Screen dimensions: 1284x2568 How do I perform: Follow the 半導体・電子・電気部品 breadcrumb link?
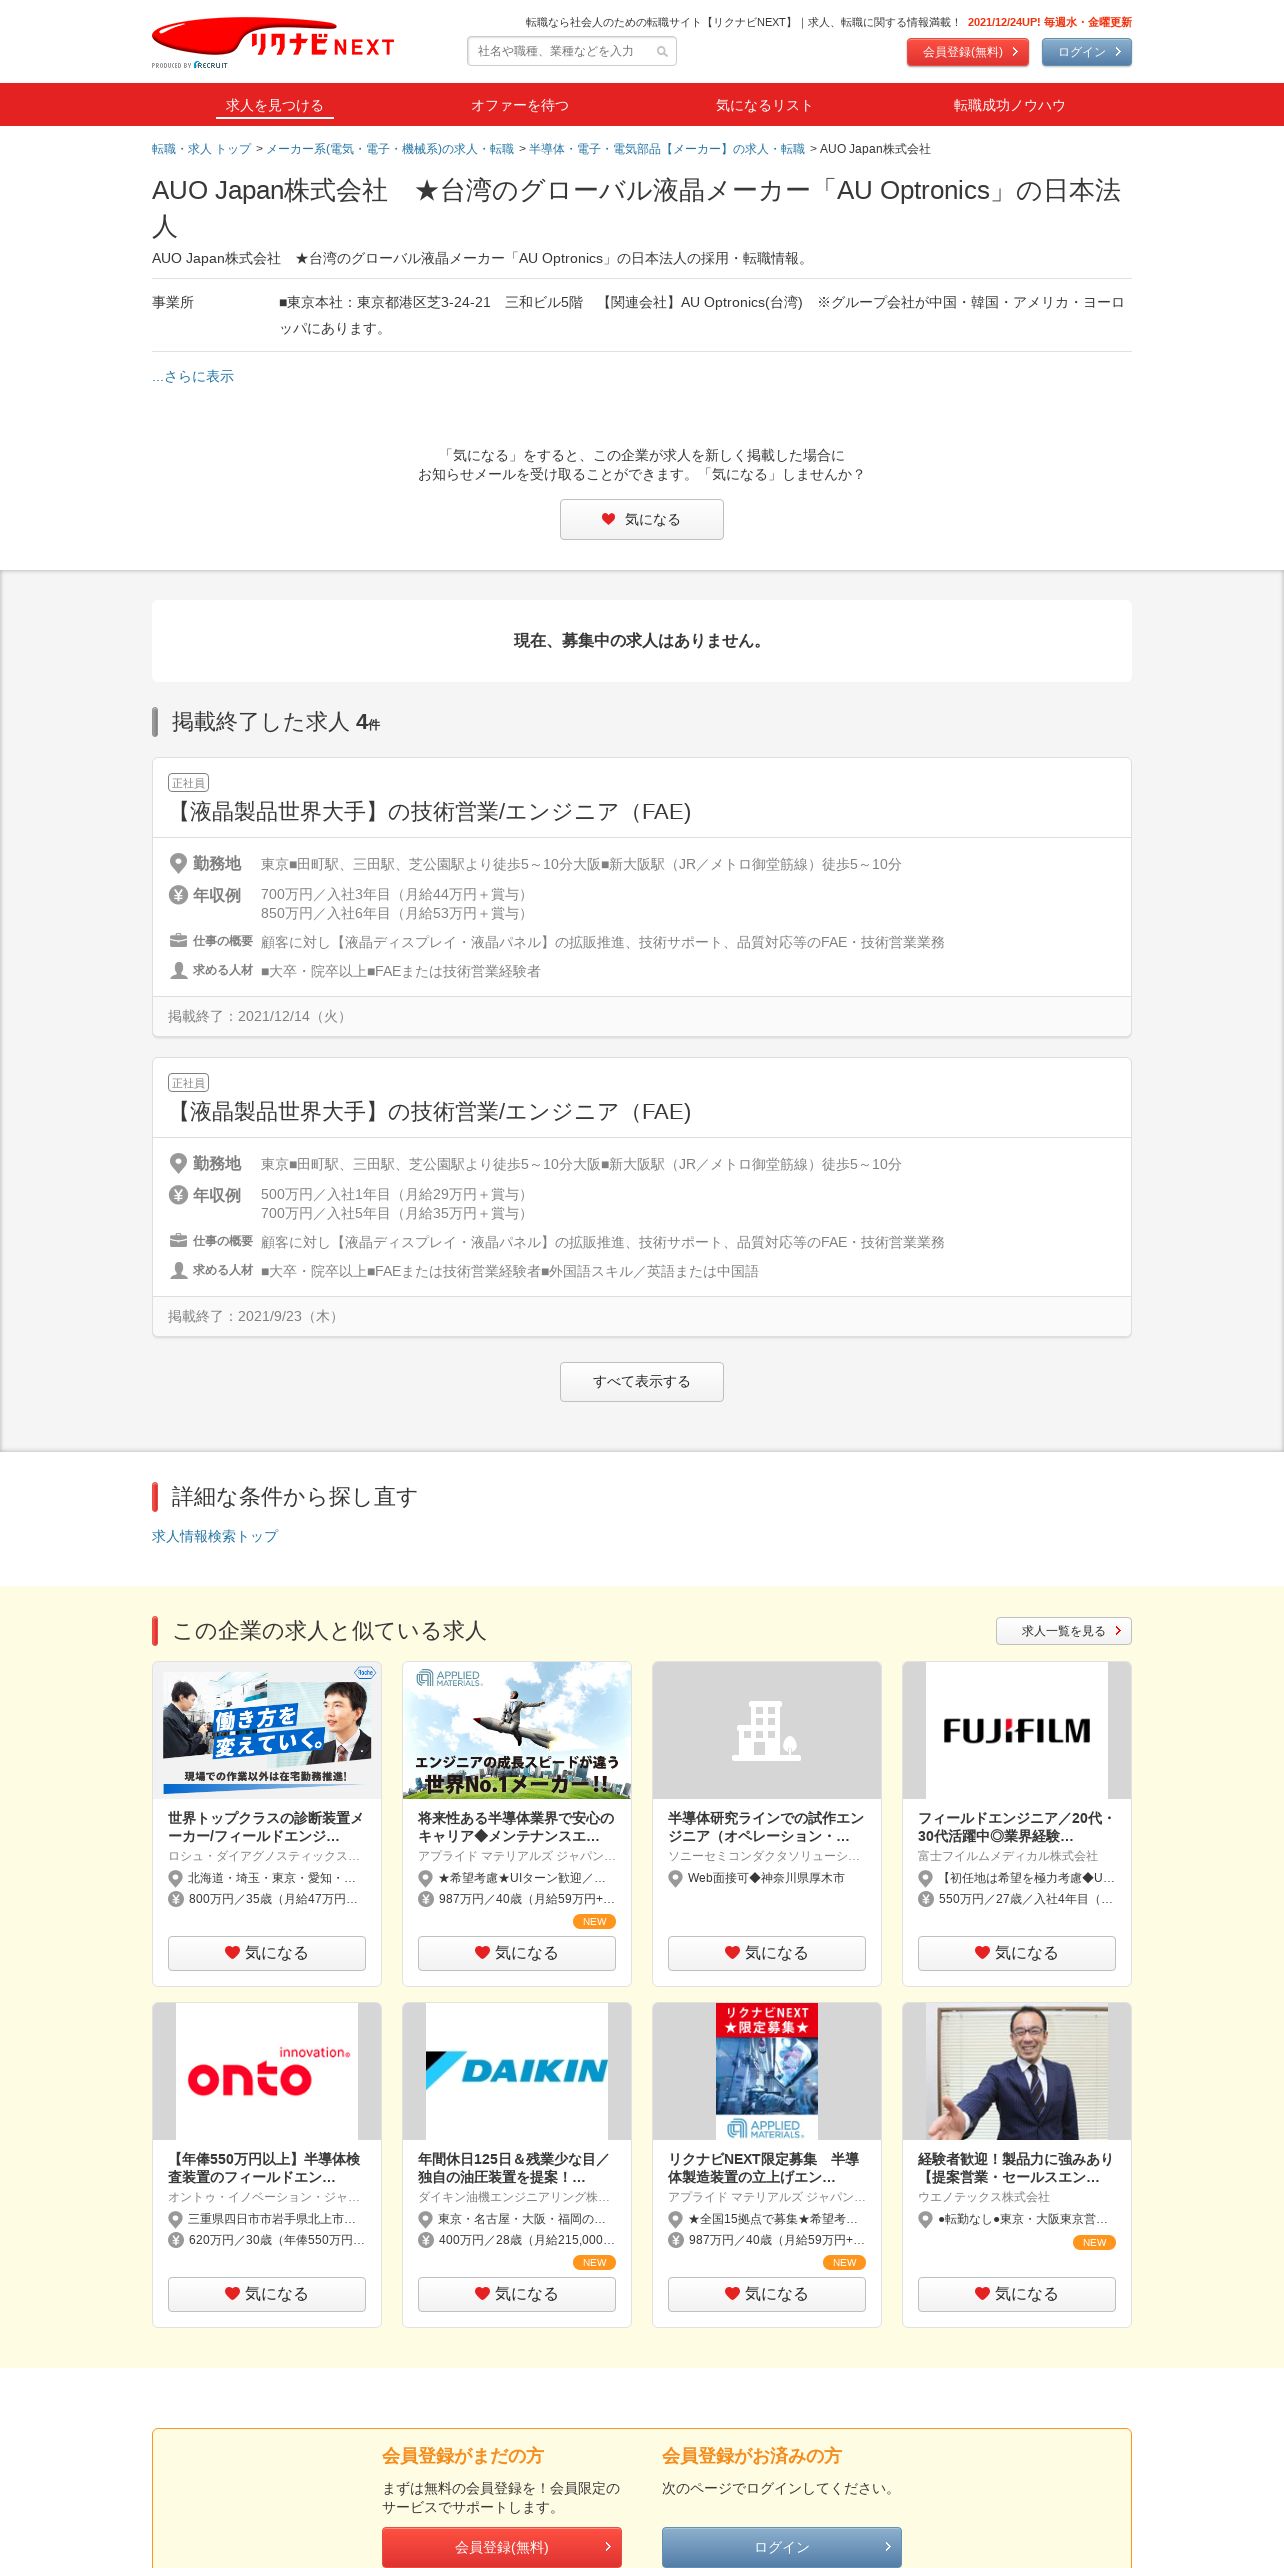point(667,149)
